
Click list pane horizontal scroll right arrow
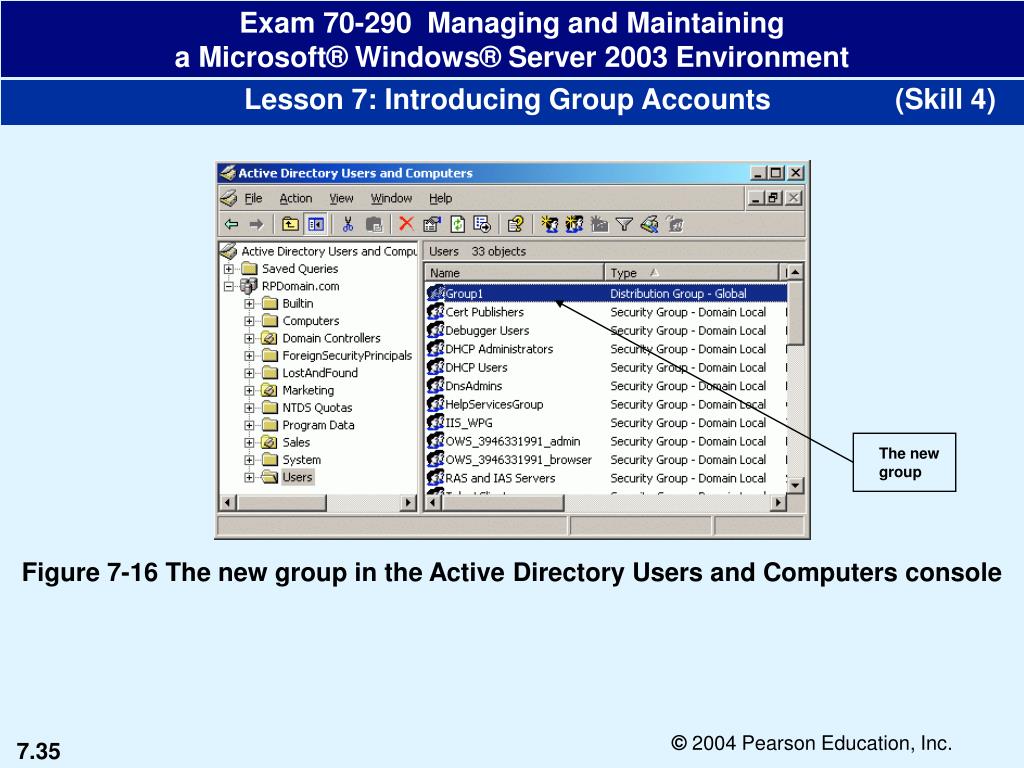point(778,503)
